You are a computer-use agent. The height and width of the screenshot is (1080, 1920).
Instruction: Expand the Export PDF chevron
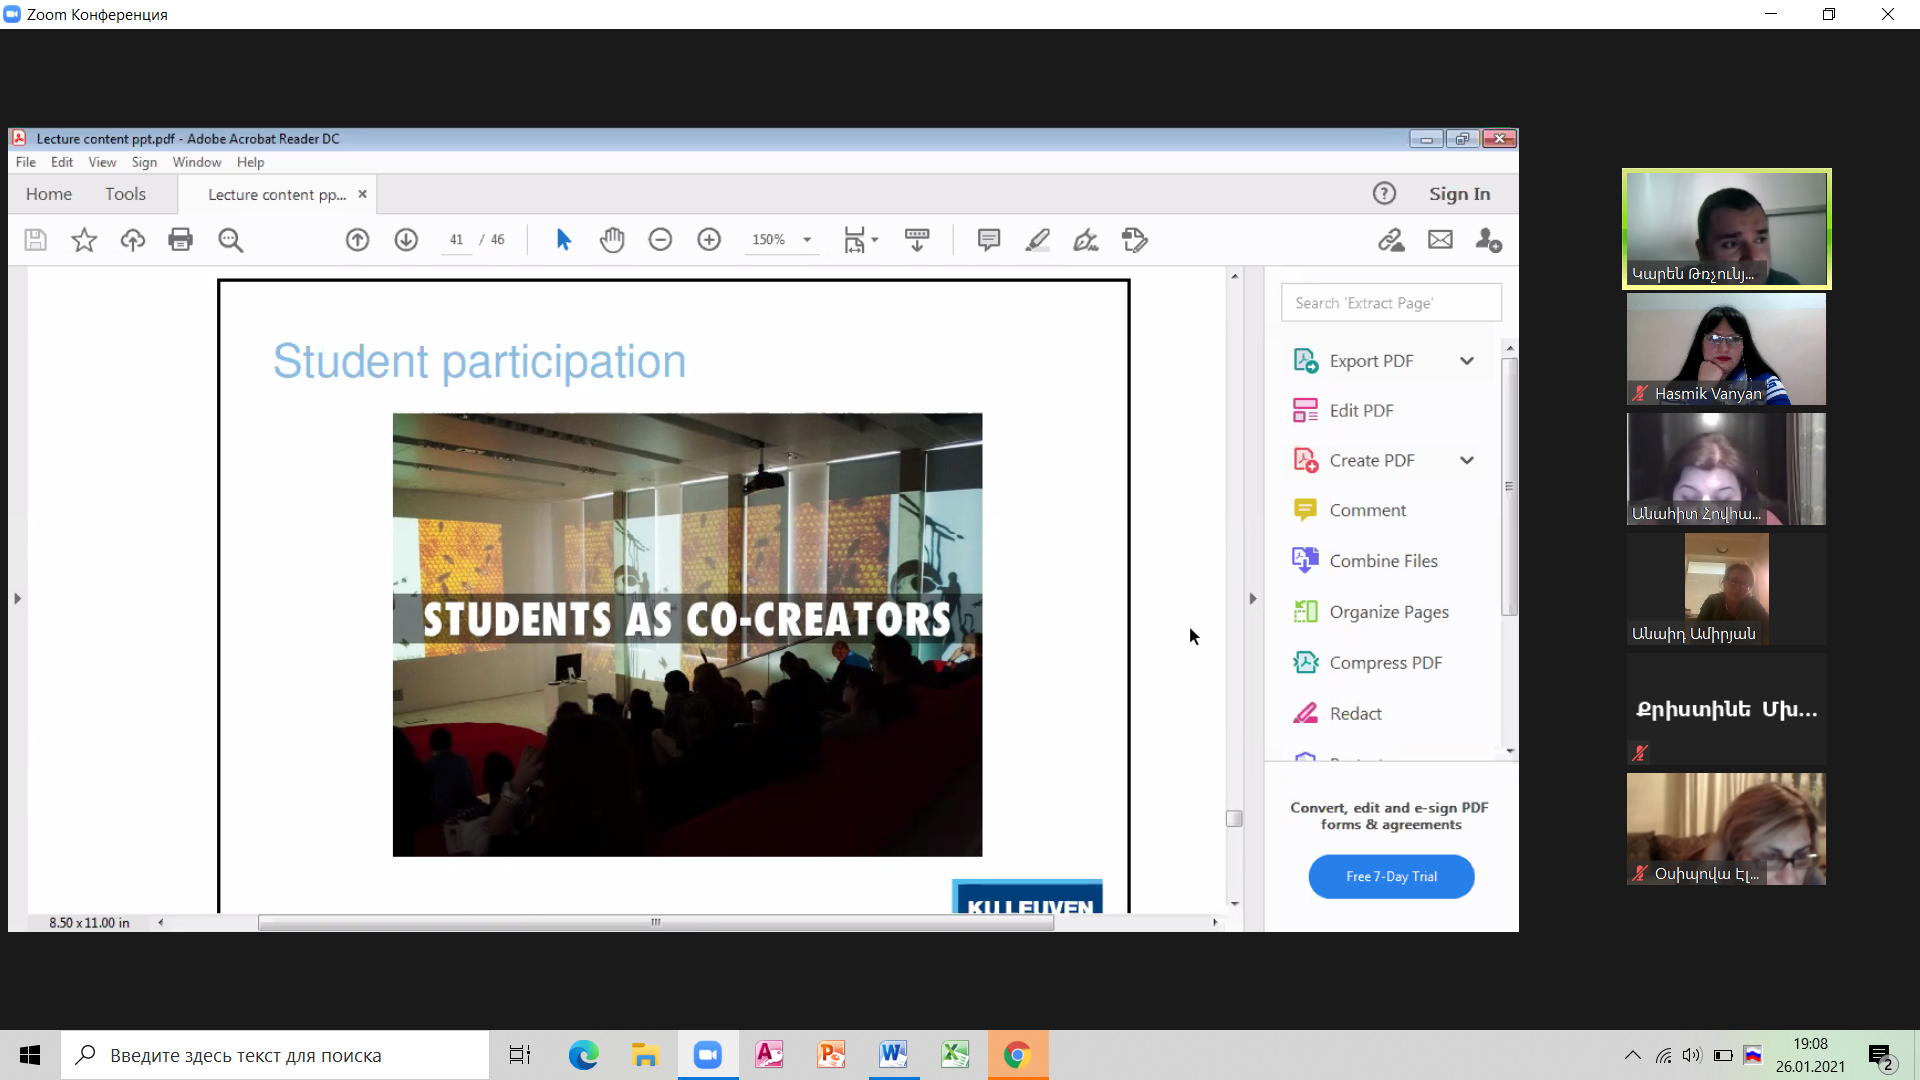1467,361
